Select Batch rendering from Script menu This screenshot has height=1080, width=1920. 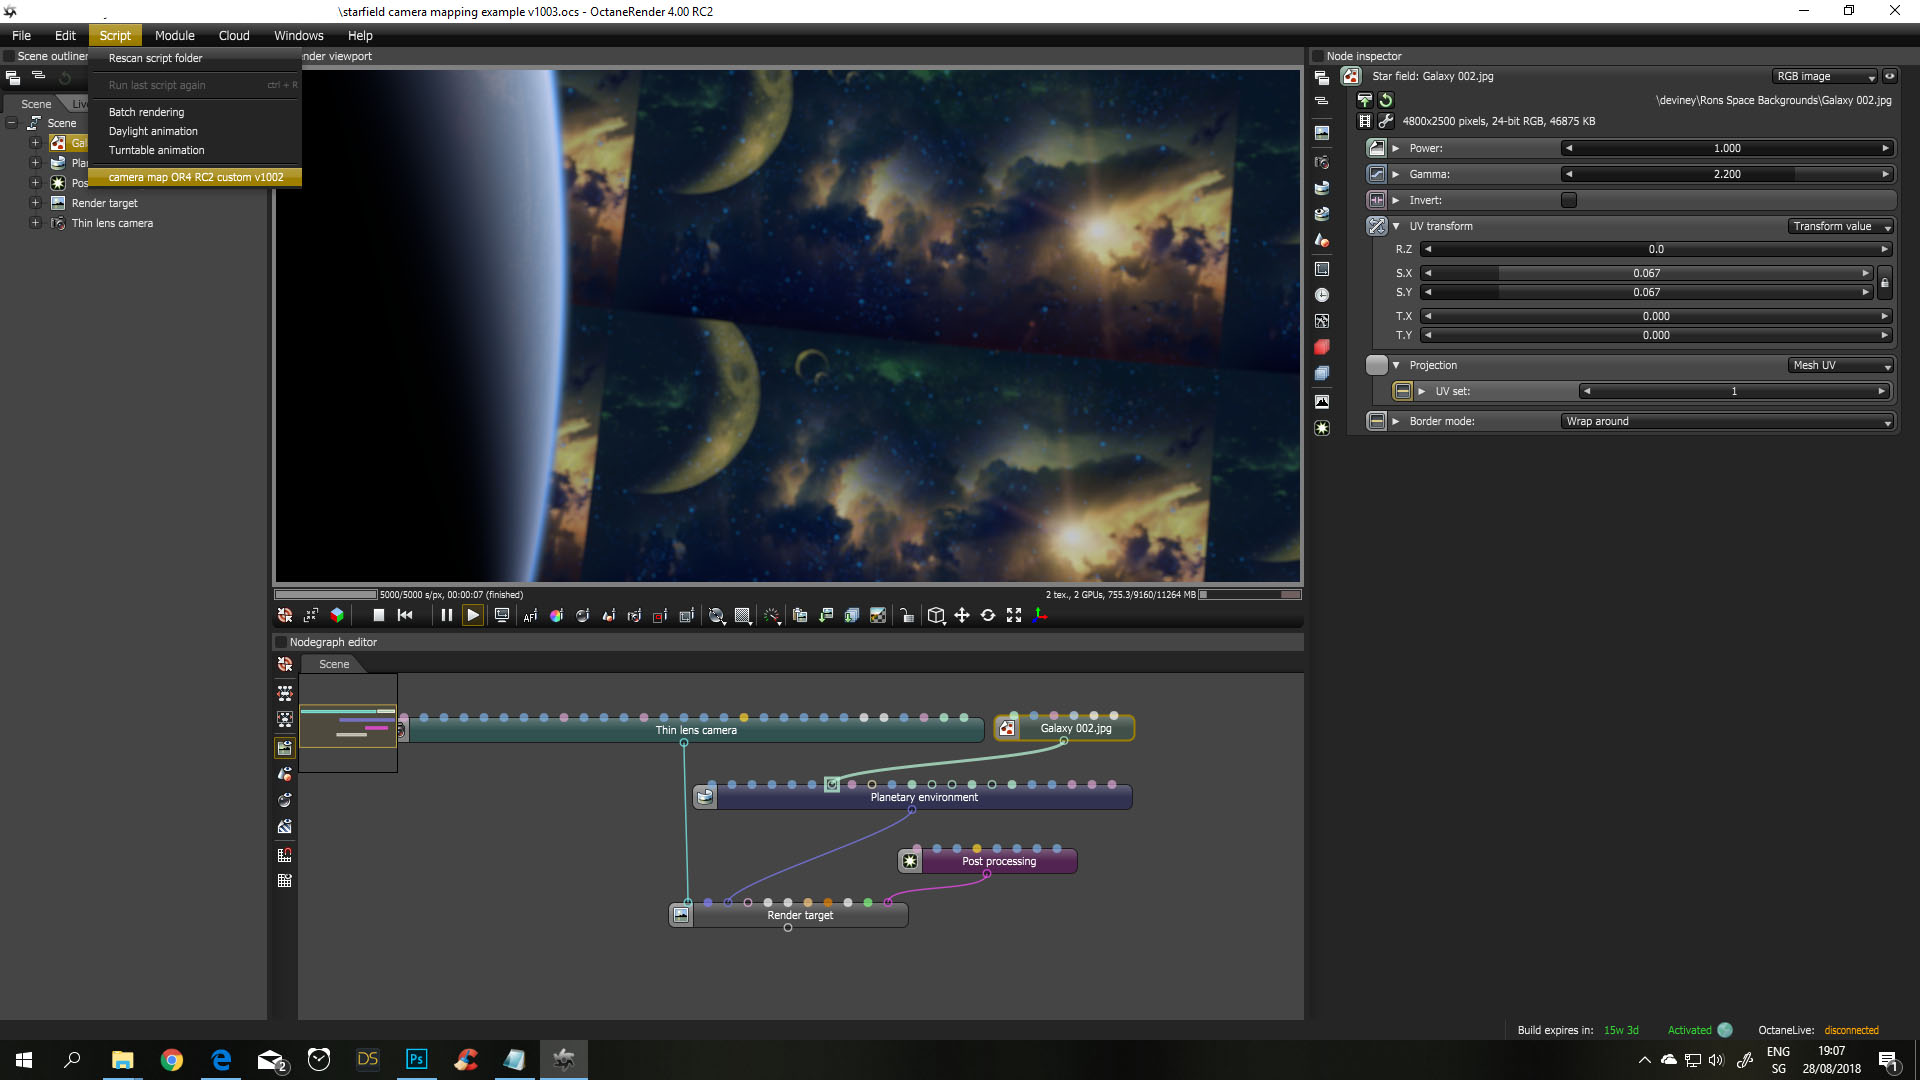pyautogui.click(x=147, y=112)
